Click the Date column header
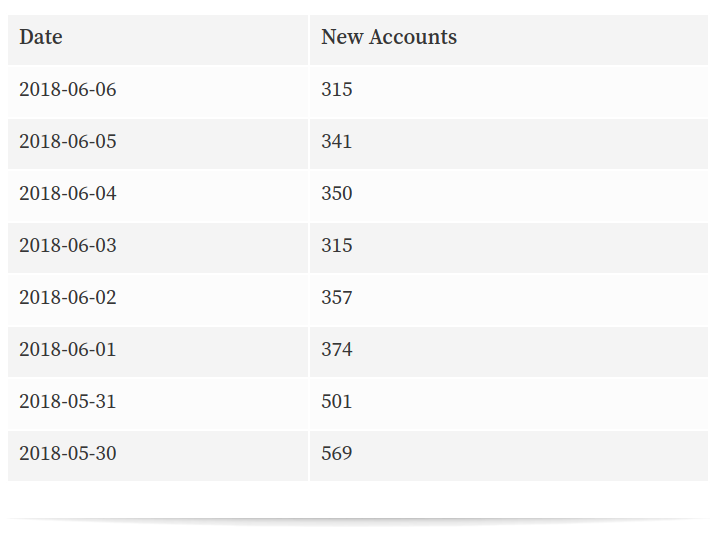 [x=158, y=40]
